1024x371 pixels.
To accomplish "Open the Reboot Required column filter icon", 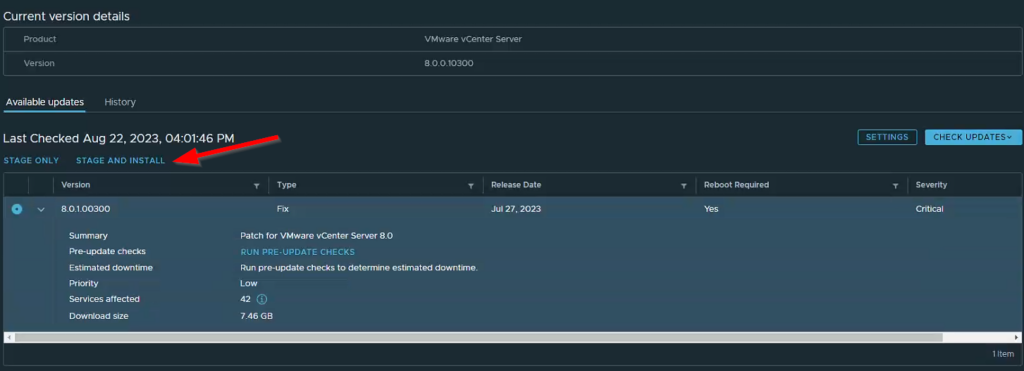I will point(895,186).
